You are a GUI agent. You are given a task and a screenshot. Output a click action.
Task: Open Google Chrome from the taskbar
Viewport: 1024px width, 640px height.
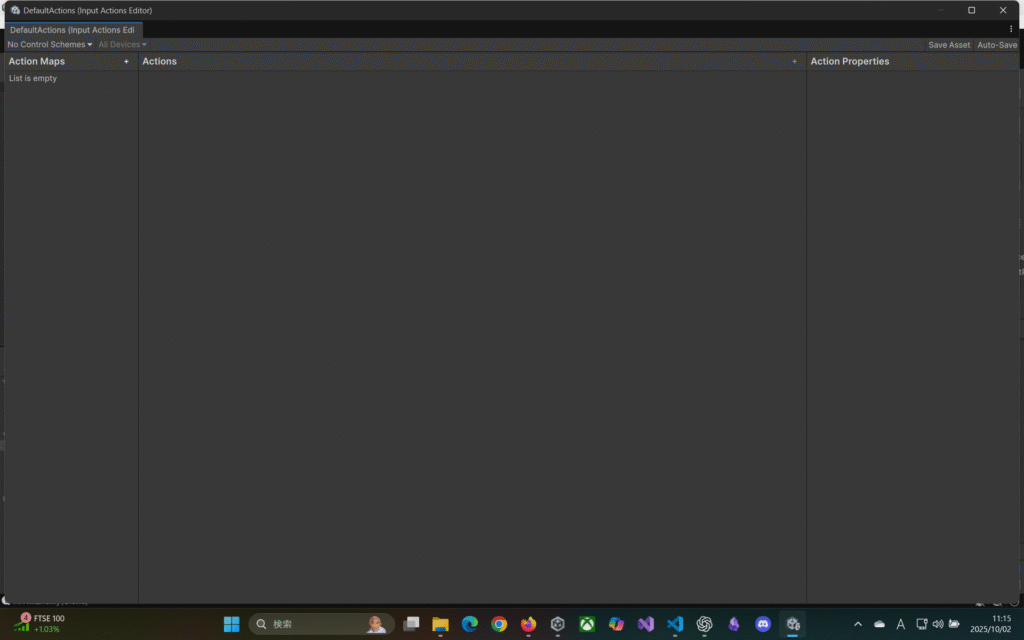point(499,624)
